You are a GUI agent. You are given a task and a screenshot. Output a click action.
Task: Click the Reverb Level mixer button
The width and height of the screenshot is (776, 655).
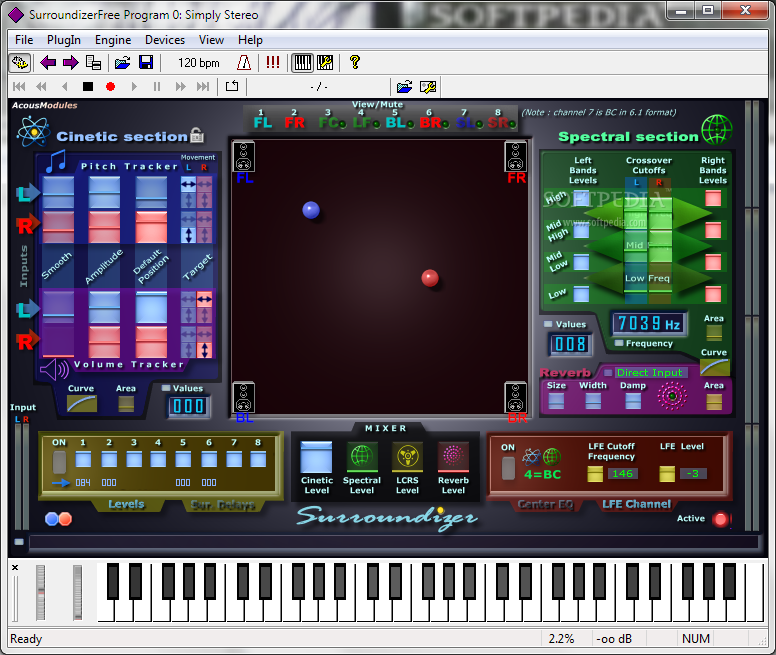point(453,456)
